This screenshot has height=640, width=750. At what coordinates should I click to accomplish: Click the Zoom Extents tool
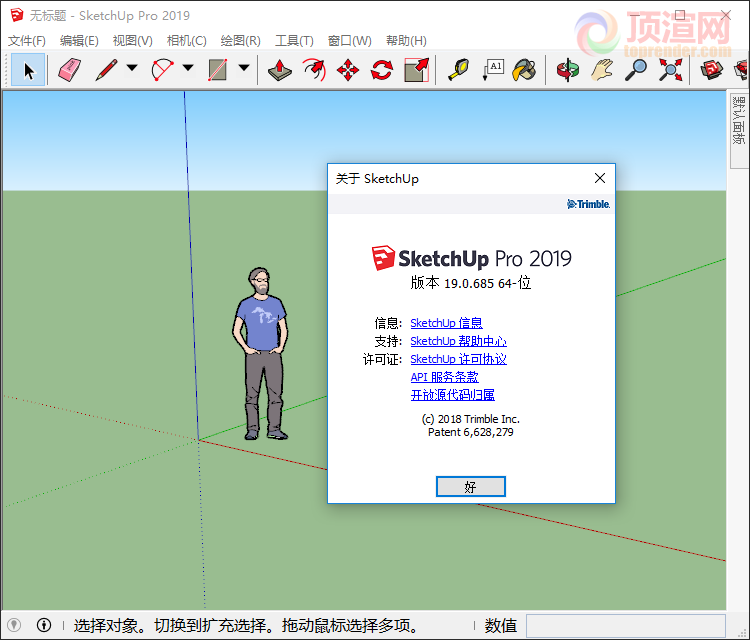click(x=670, y=70)
